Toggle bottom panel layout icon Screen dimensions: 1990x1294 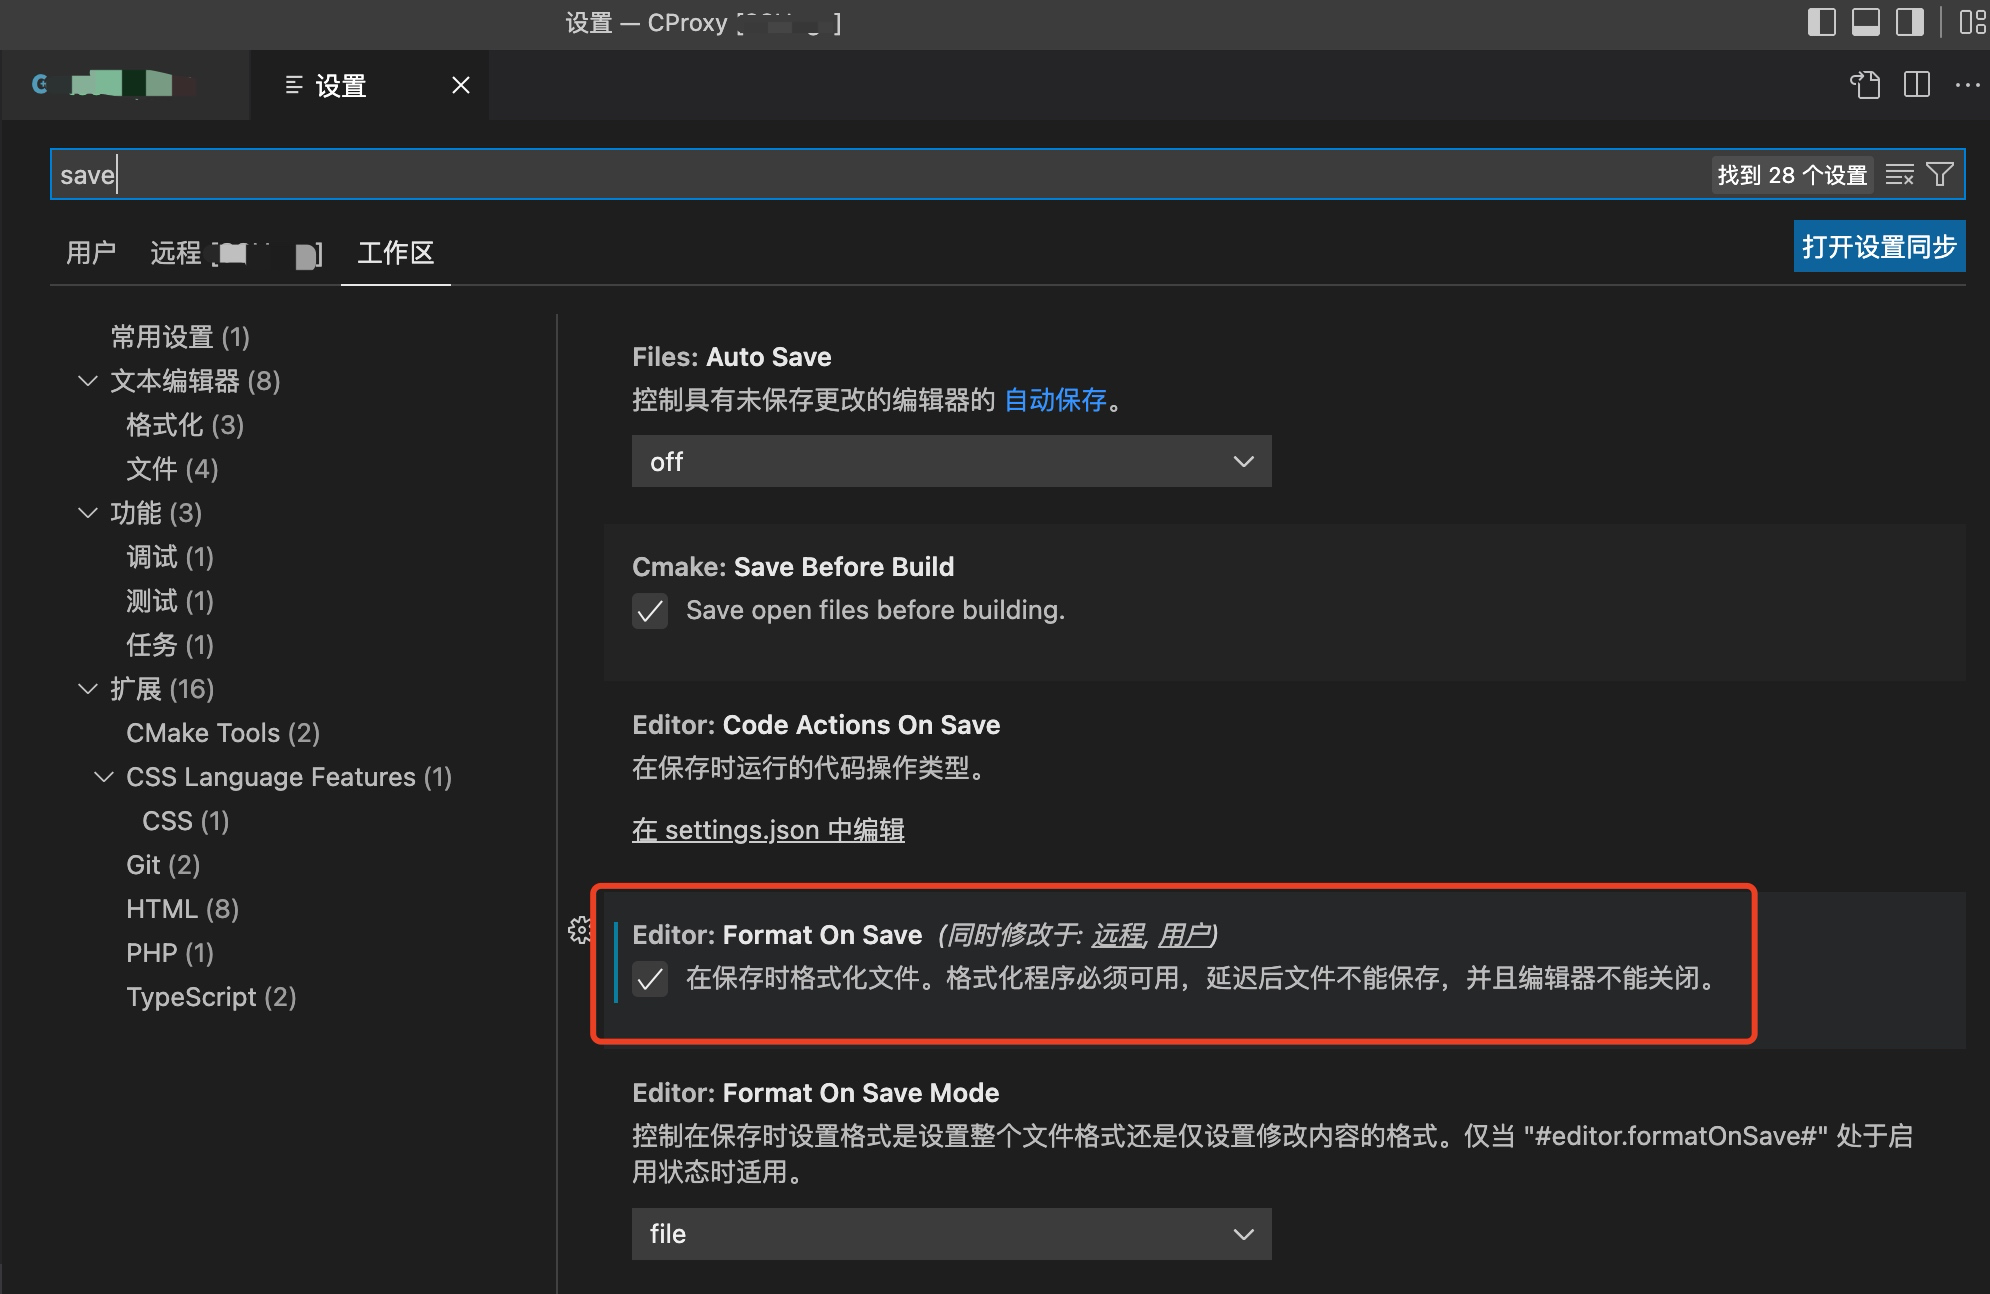1866,22
